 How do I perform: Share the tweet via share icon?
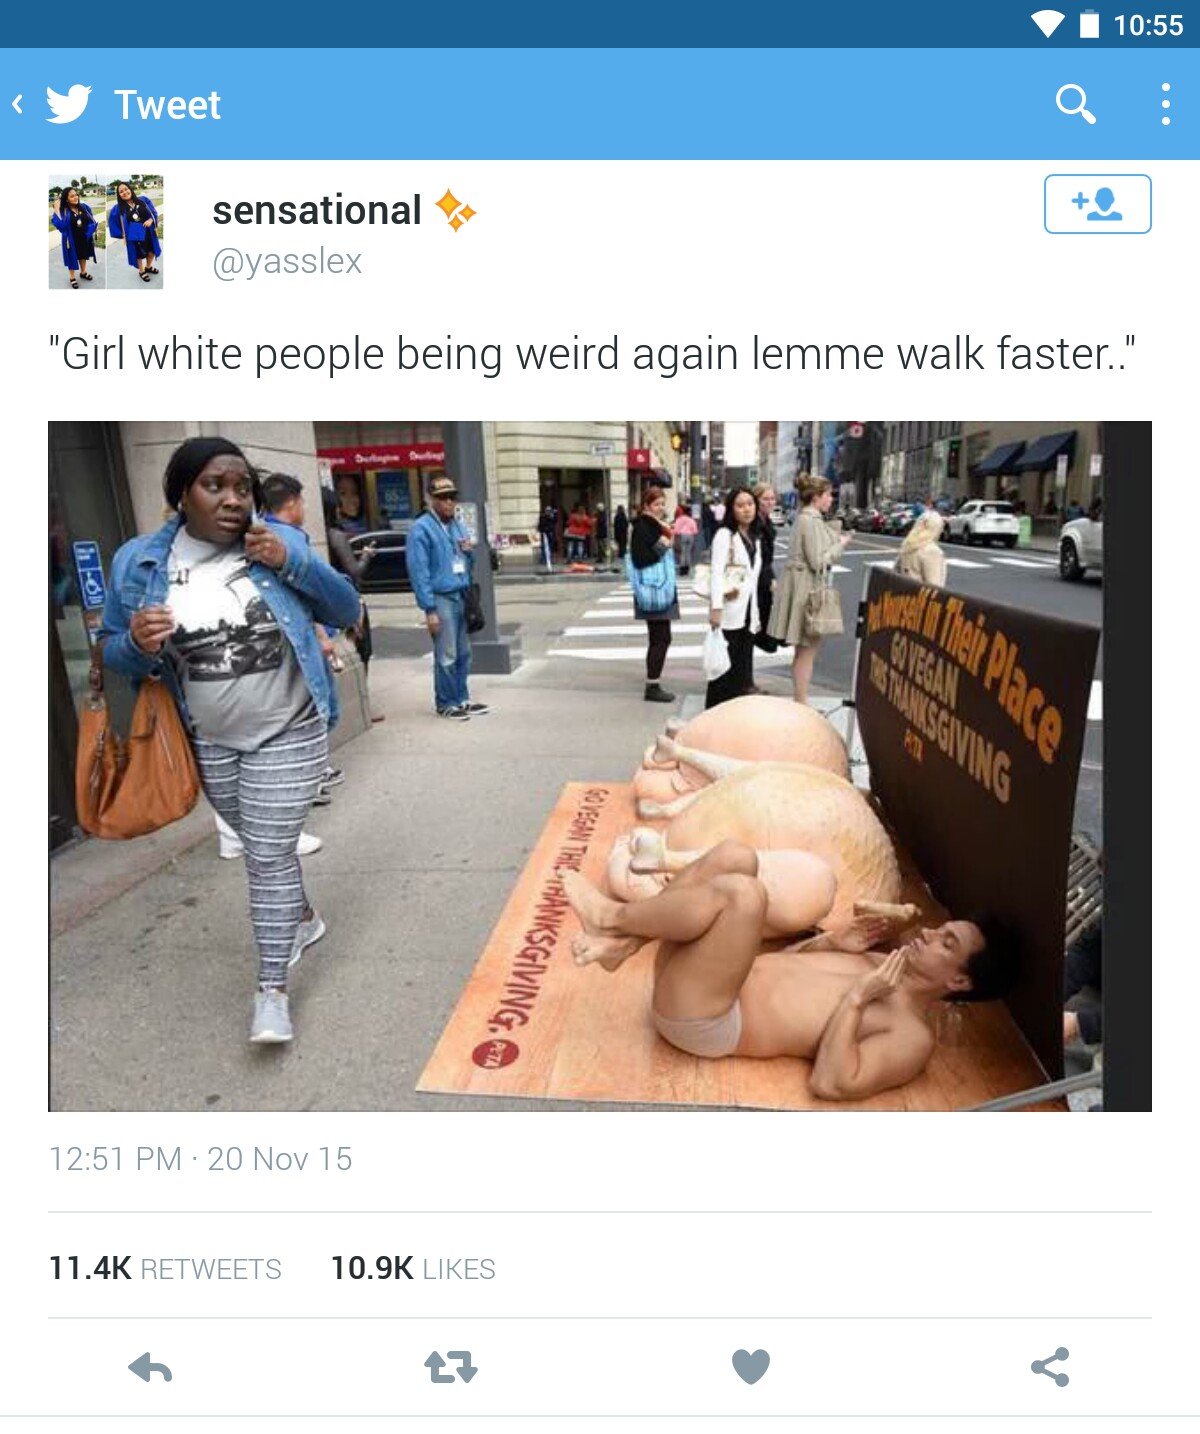pos(1050,1367)
